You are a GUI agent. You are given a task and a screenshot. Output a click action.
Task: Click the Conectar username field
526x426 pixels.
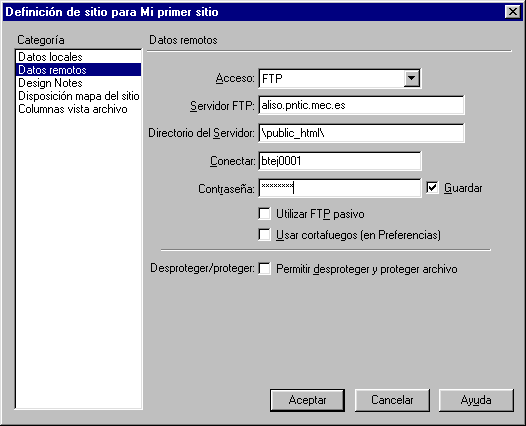[x=340, y=161]
